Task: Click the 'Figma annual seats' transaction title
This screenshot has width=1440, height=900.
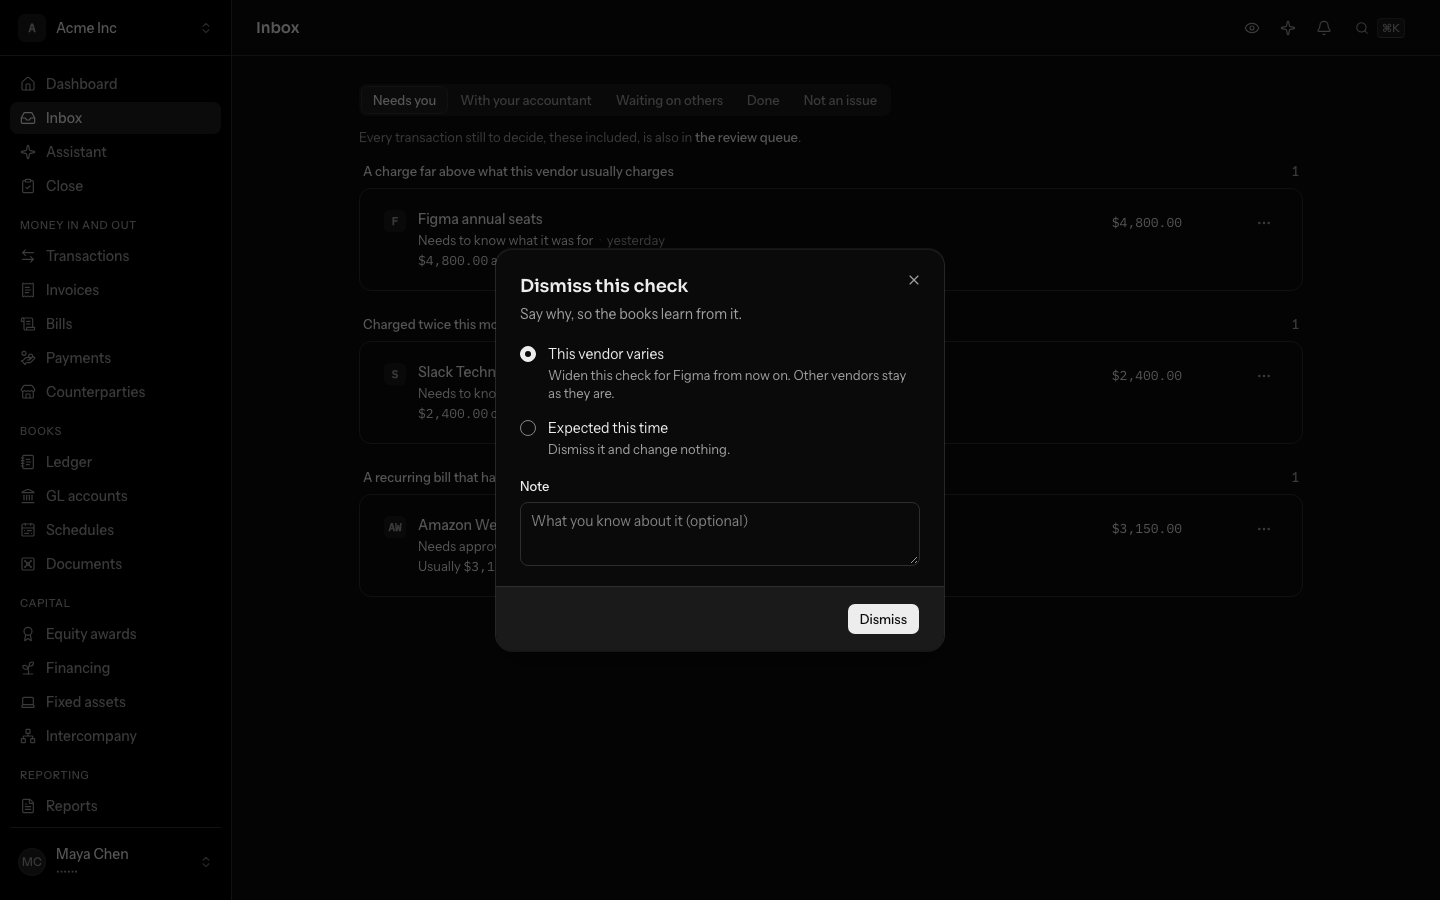Action: tap(480, 219)
